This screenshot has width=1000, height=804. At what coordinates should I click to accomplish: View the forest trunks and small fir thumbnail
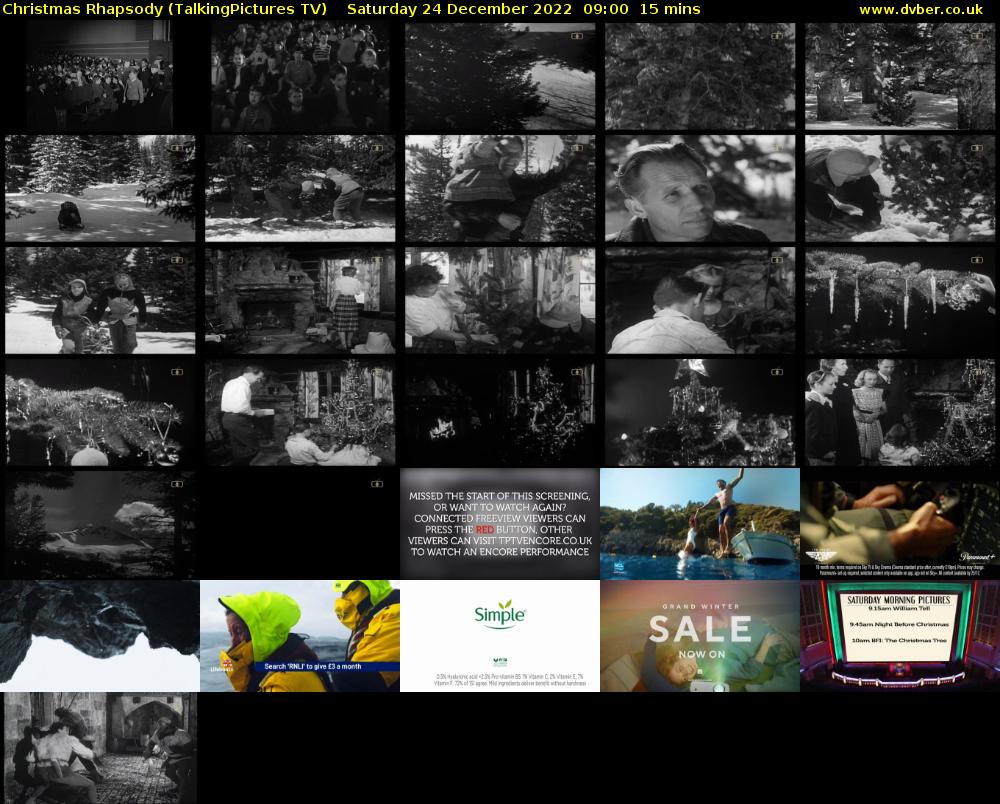pos(900,76)
